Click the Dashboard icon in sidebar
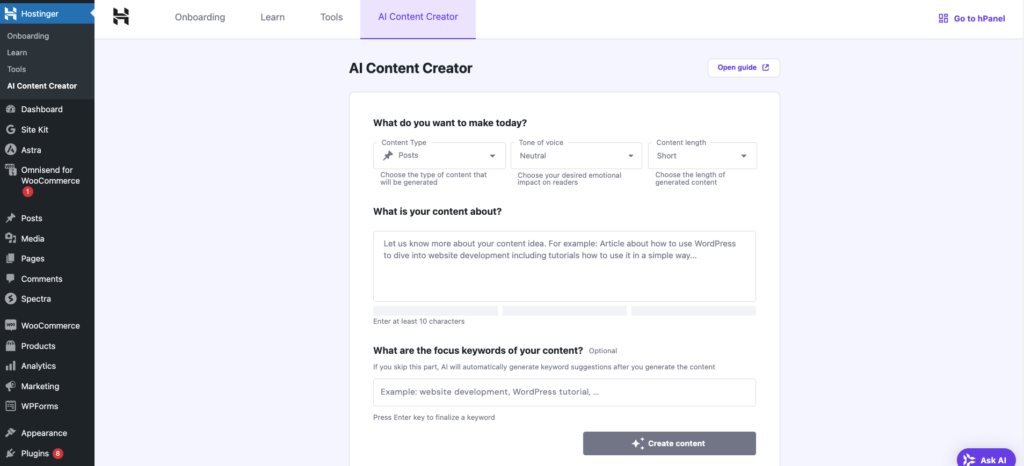This screenshot has height=466, width=1024. (10, 109)
